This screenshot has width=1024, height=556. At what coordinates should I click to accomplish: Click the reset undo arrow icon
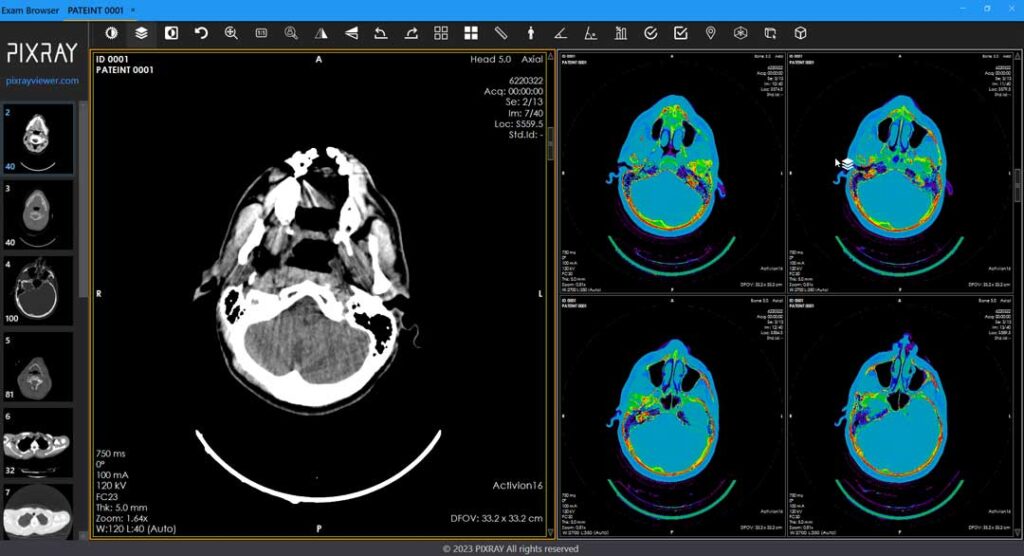pos(201,33)
